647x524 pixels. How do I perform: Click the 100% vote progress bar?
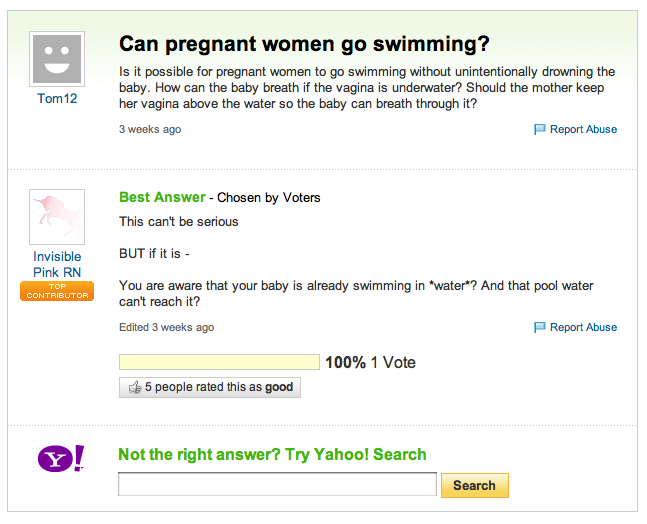pyautogui.click(x=219, y=362)
